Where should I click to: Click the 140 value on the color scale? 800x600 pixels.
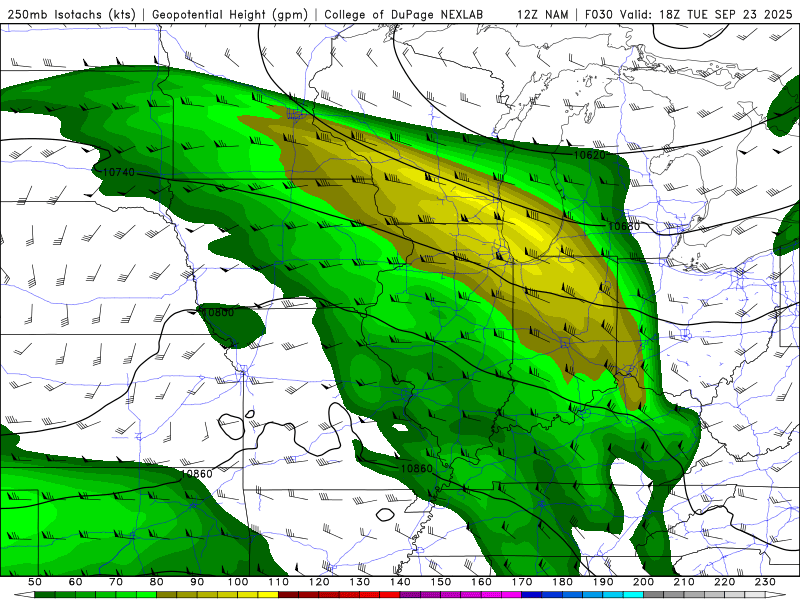(400, 582)
